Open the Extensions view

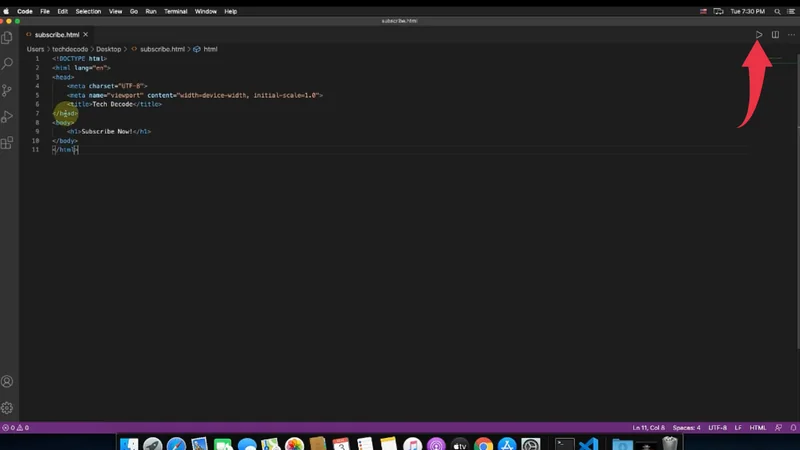click(x=7, y=143)
